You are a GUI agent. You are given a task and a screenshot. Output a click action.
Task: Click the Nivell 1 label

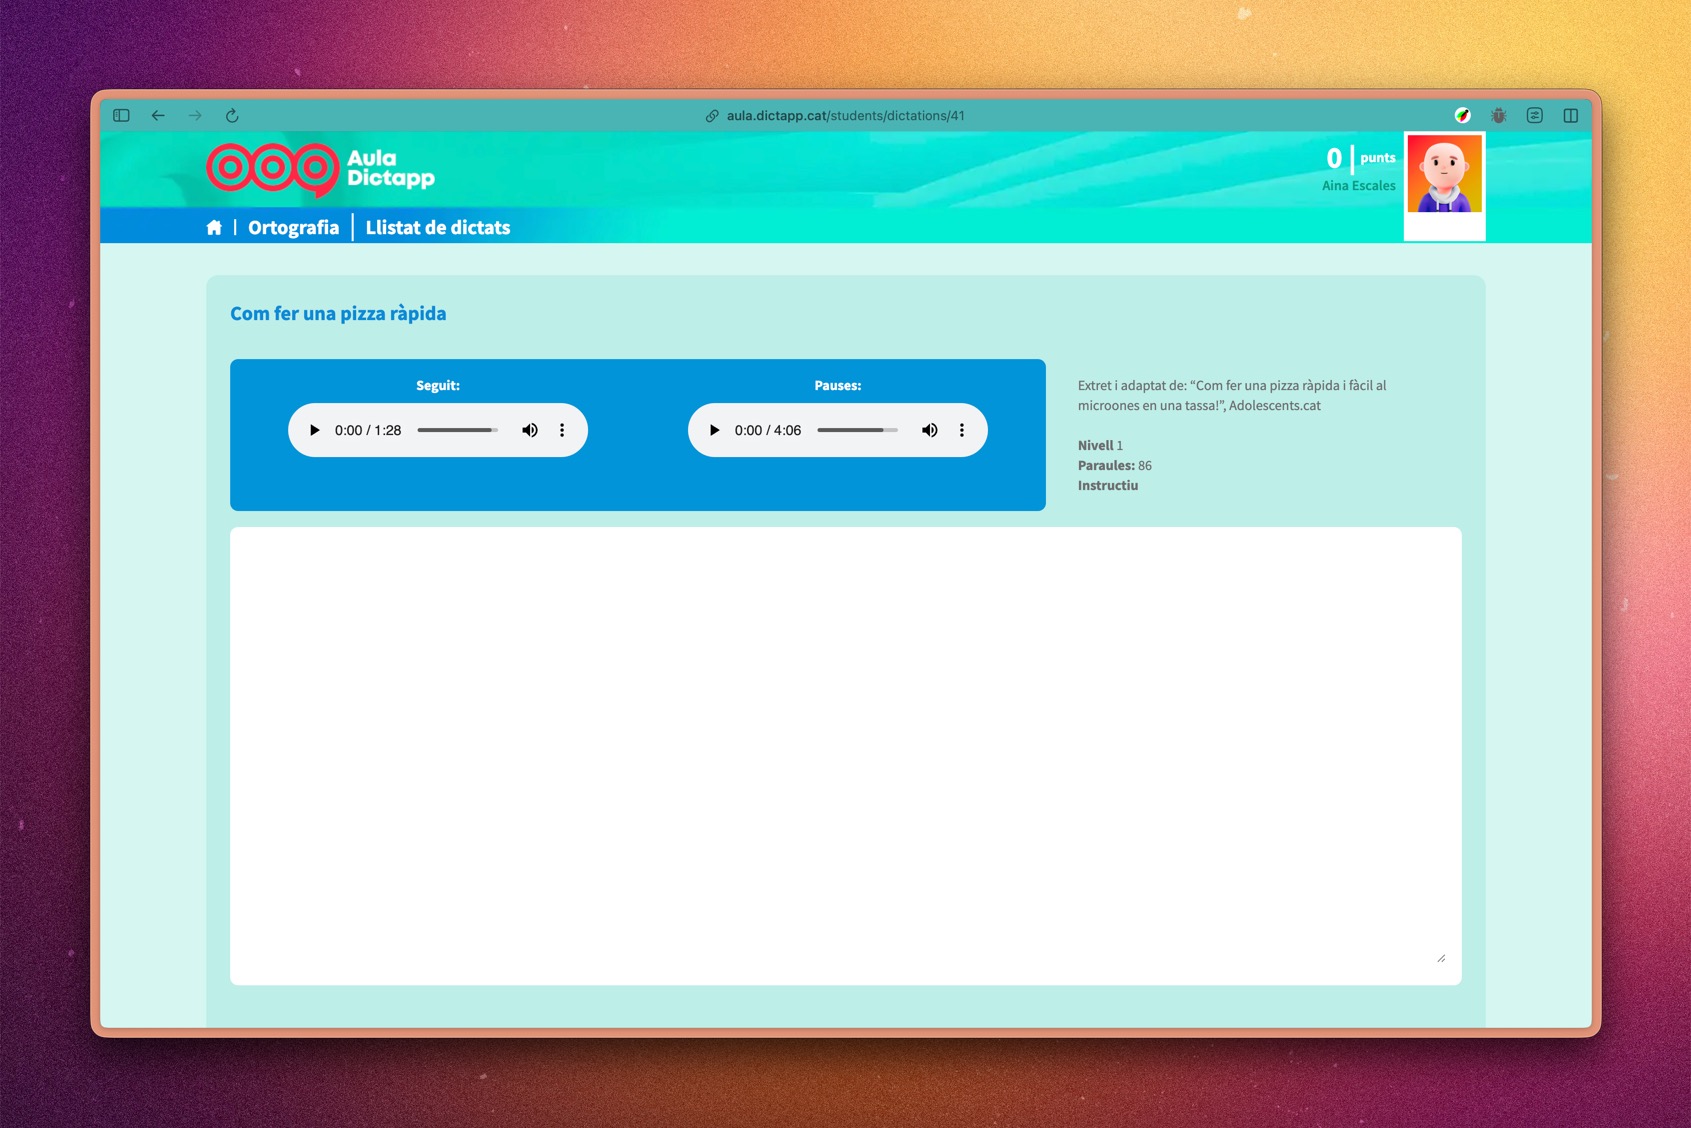tap(1100, 445)
